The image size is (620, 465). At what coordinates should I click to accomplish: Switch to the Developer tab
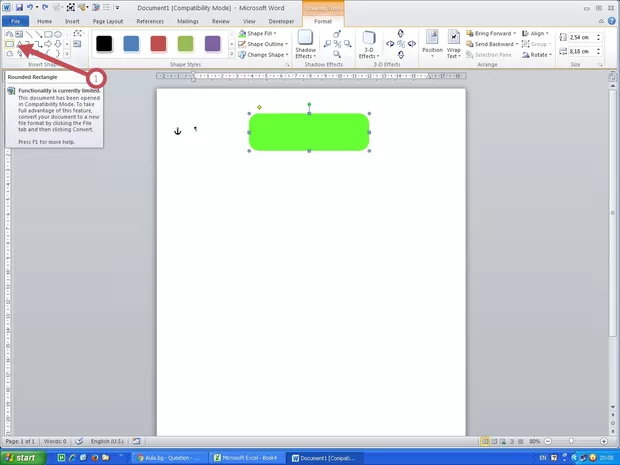[x=281, y=21]
